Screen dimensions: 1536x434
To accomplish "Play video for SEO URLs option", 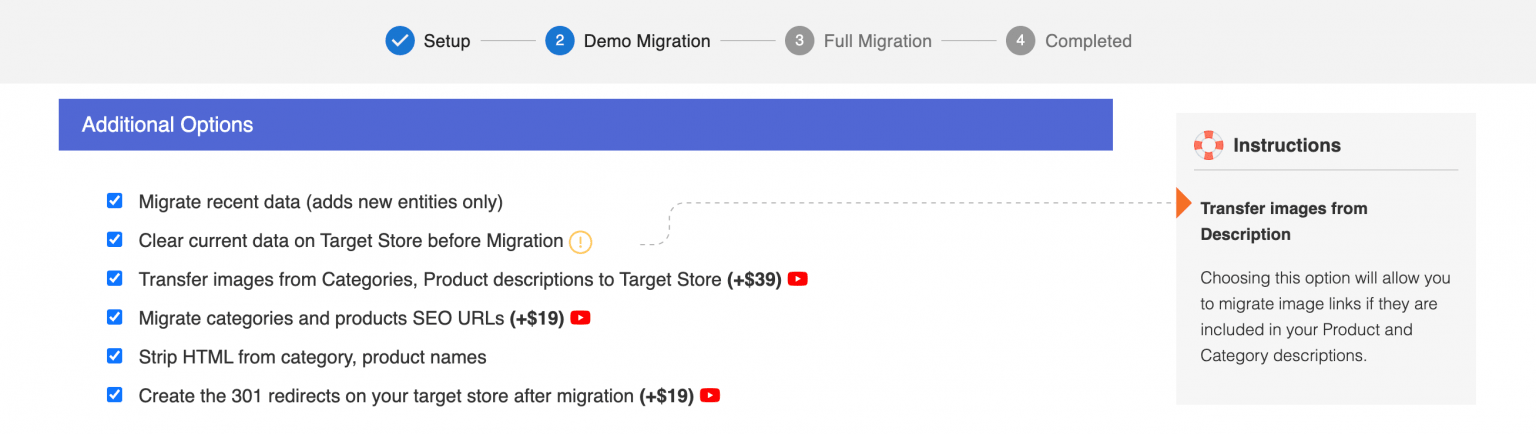I will click(580, 318).
